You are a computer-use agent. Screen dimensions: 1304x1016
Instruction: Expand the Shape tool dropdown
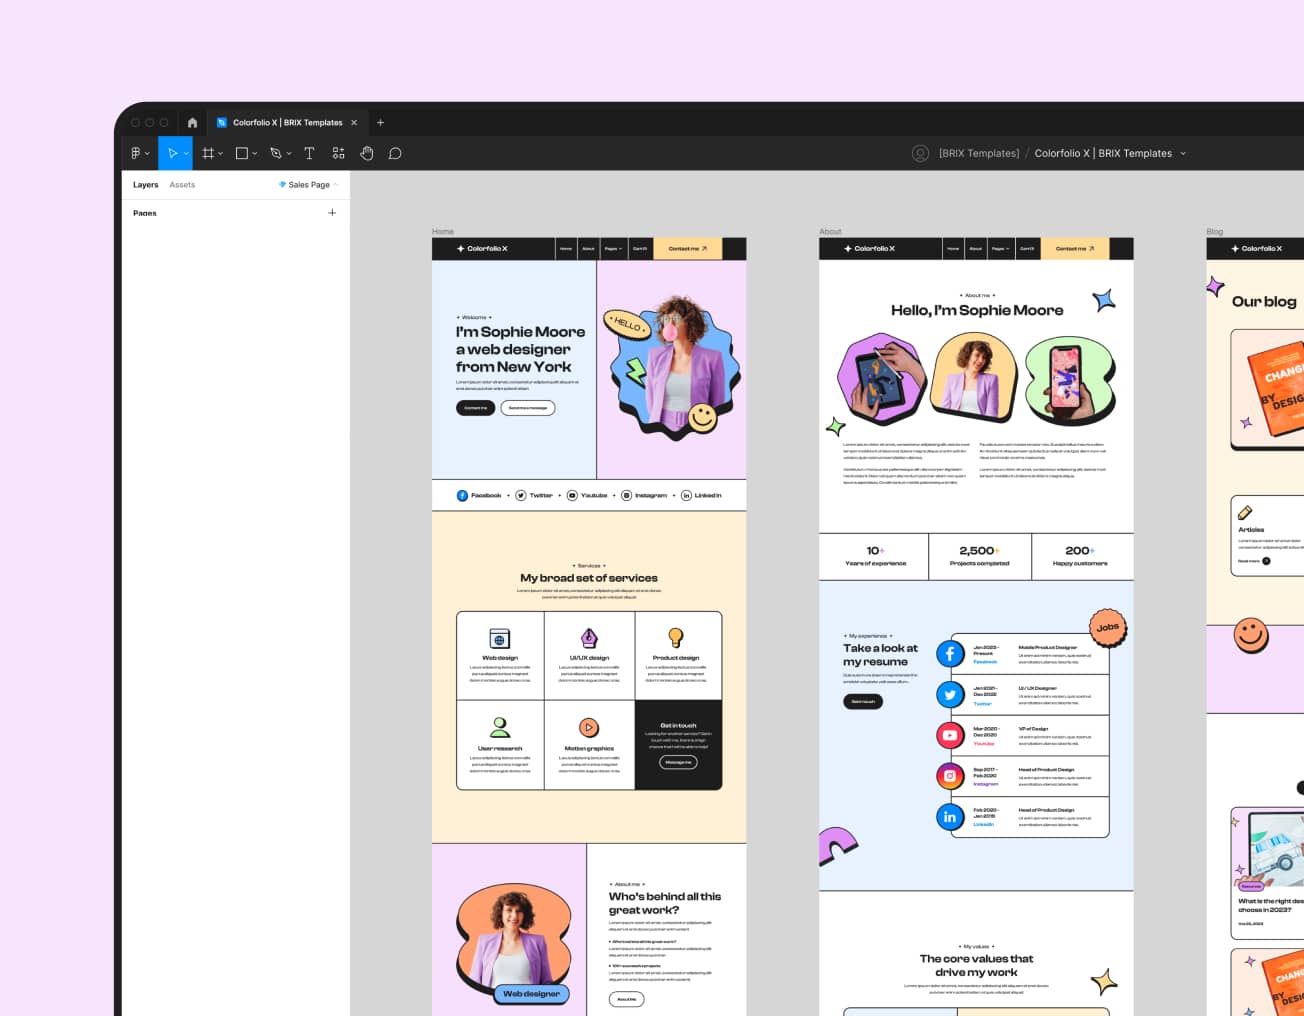[254, 153]
